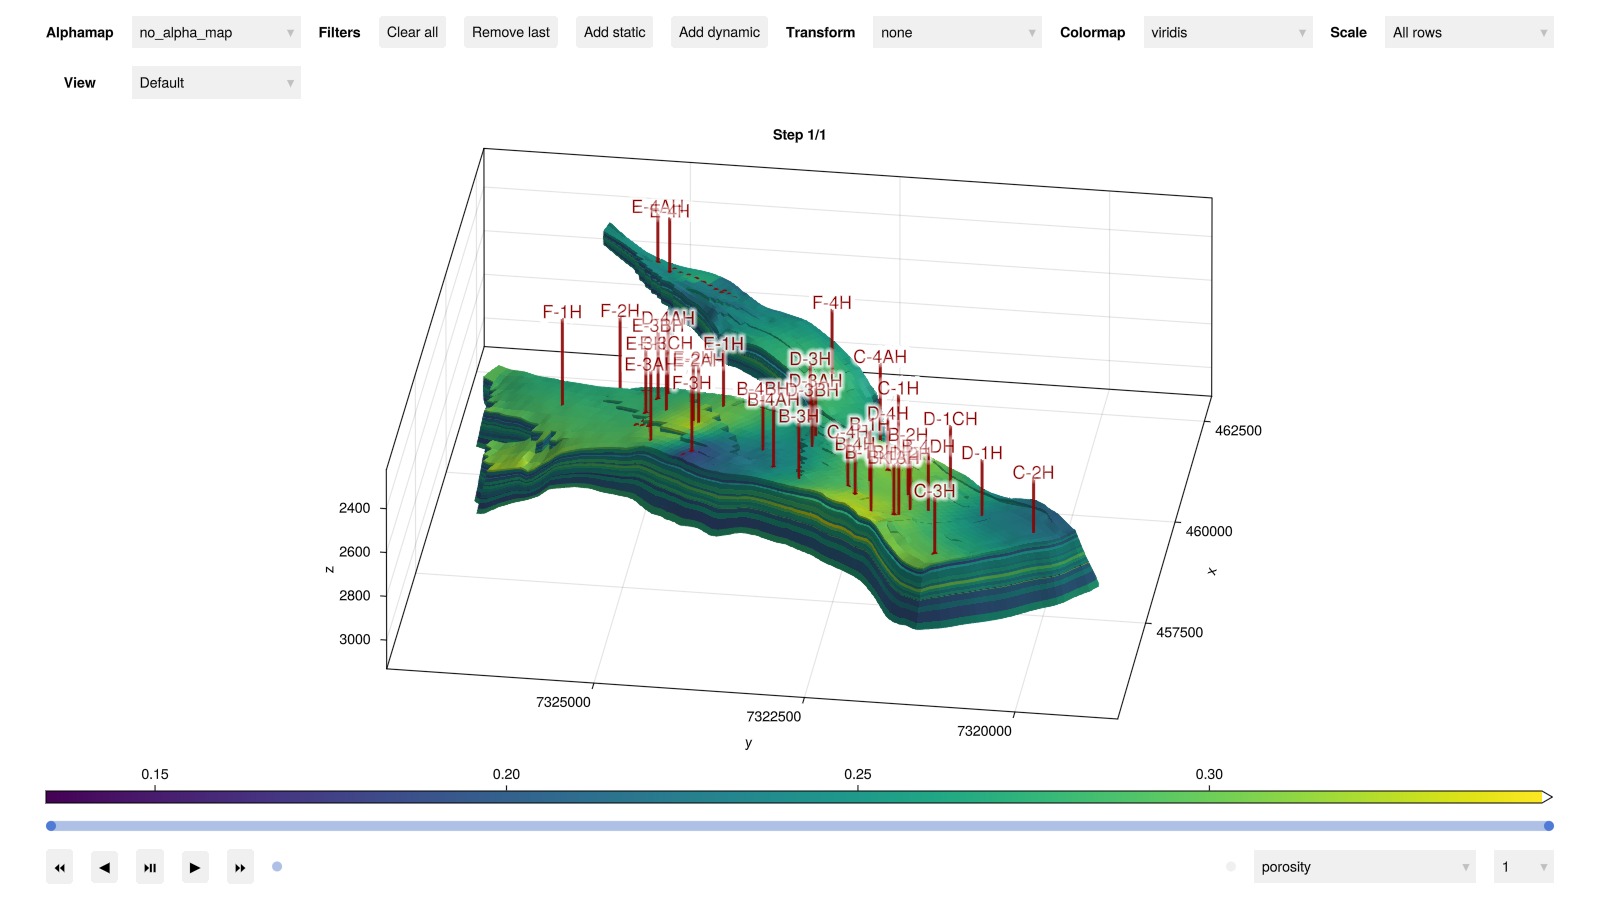Click Add static filter button

[614, 33]
